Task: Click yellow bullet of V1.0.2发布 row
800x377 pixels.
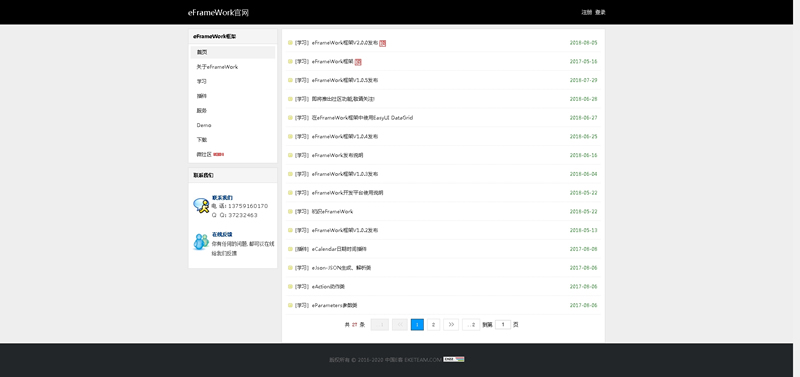Action: coord(290,230)
